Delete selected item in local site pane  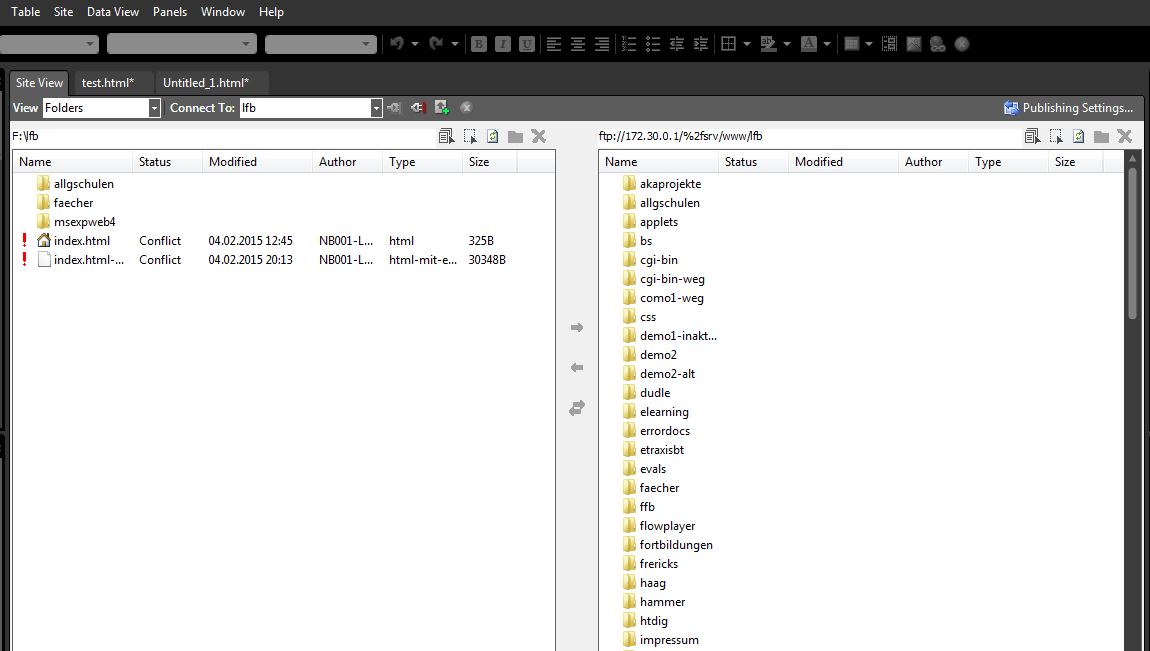(538, 135)
